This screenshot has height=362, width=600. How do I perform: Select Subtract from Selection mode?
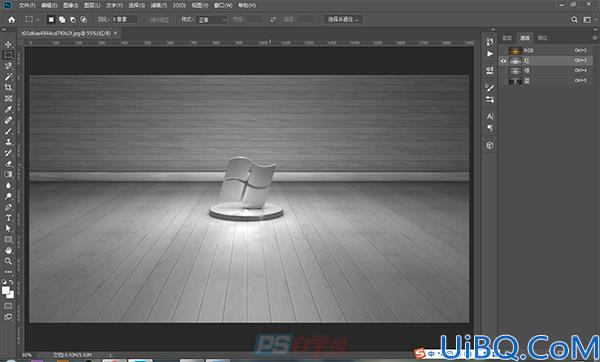73,20
